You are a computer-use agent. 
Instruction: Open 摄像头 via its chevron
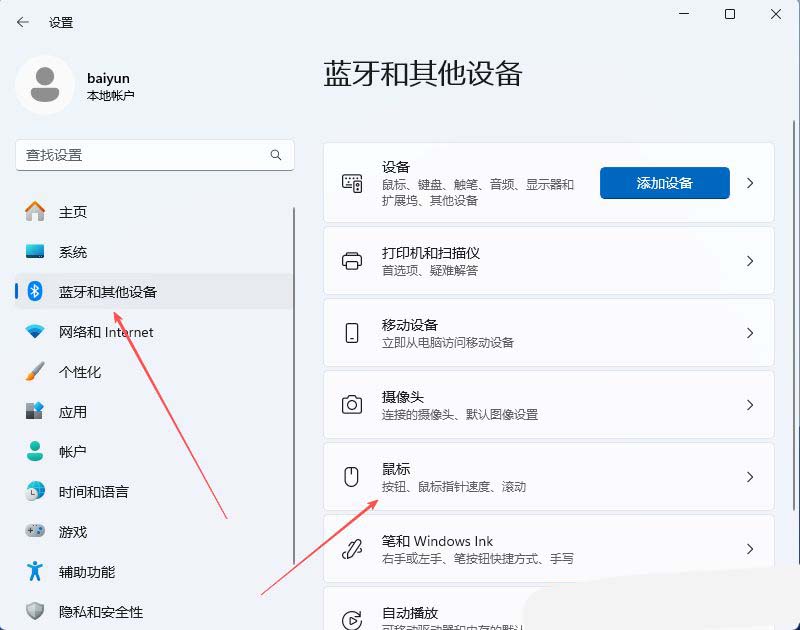point(749,405)
